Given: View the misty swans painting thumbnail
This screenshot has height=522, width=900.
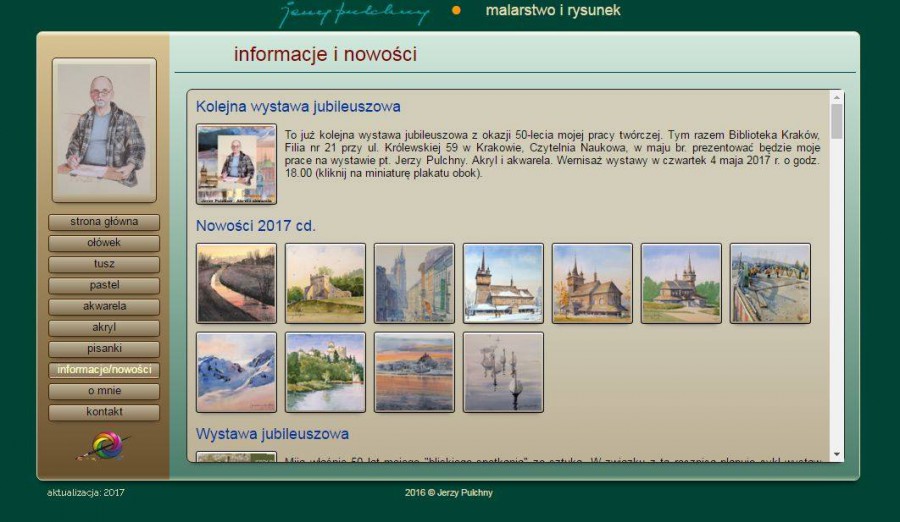Looking at the screenshot, I should [503, 372].
